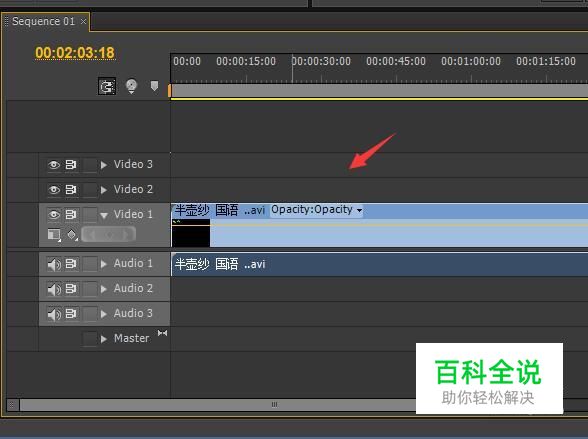The height and width of the screenshot is (439, 588).
Task: Click the work area bar
Action: 380,91
